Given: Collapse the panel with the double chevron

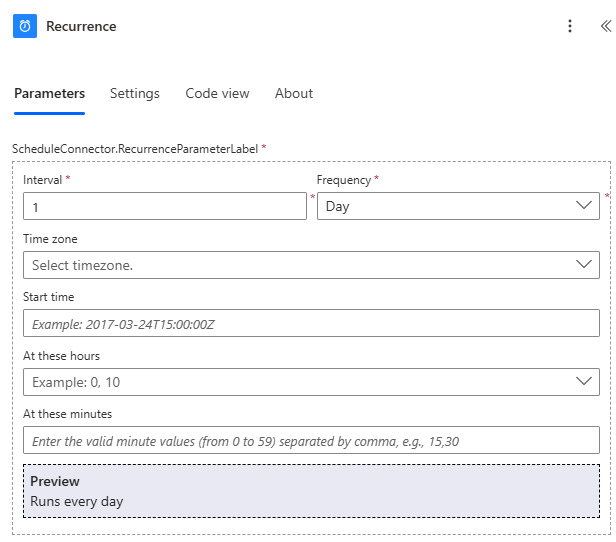Looking at the screenshot, I should [604, 27].
